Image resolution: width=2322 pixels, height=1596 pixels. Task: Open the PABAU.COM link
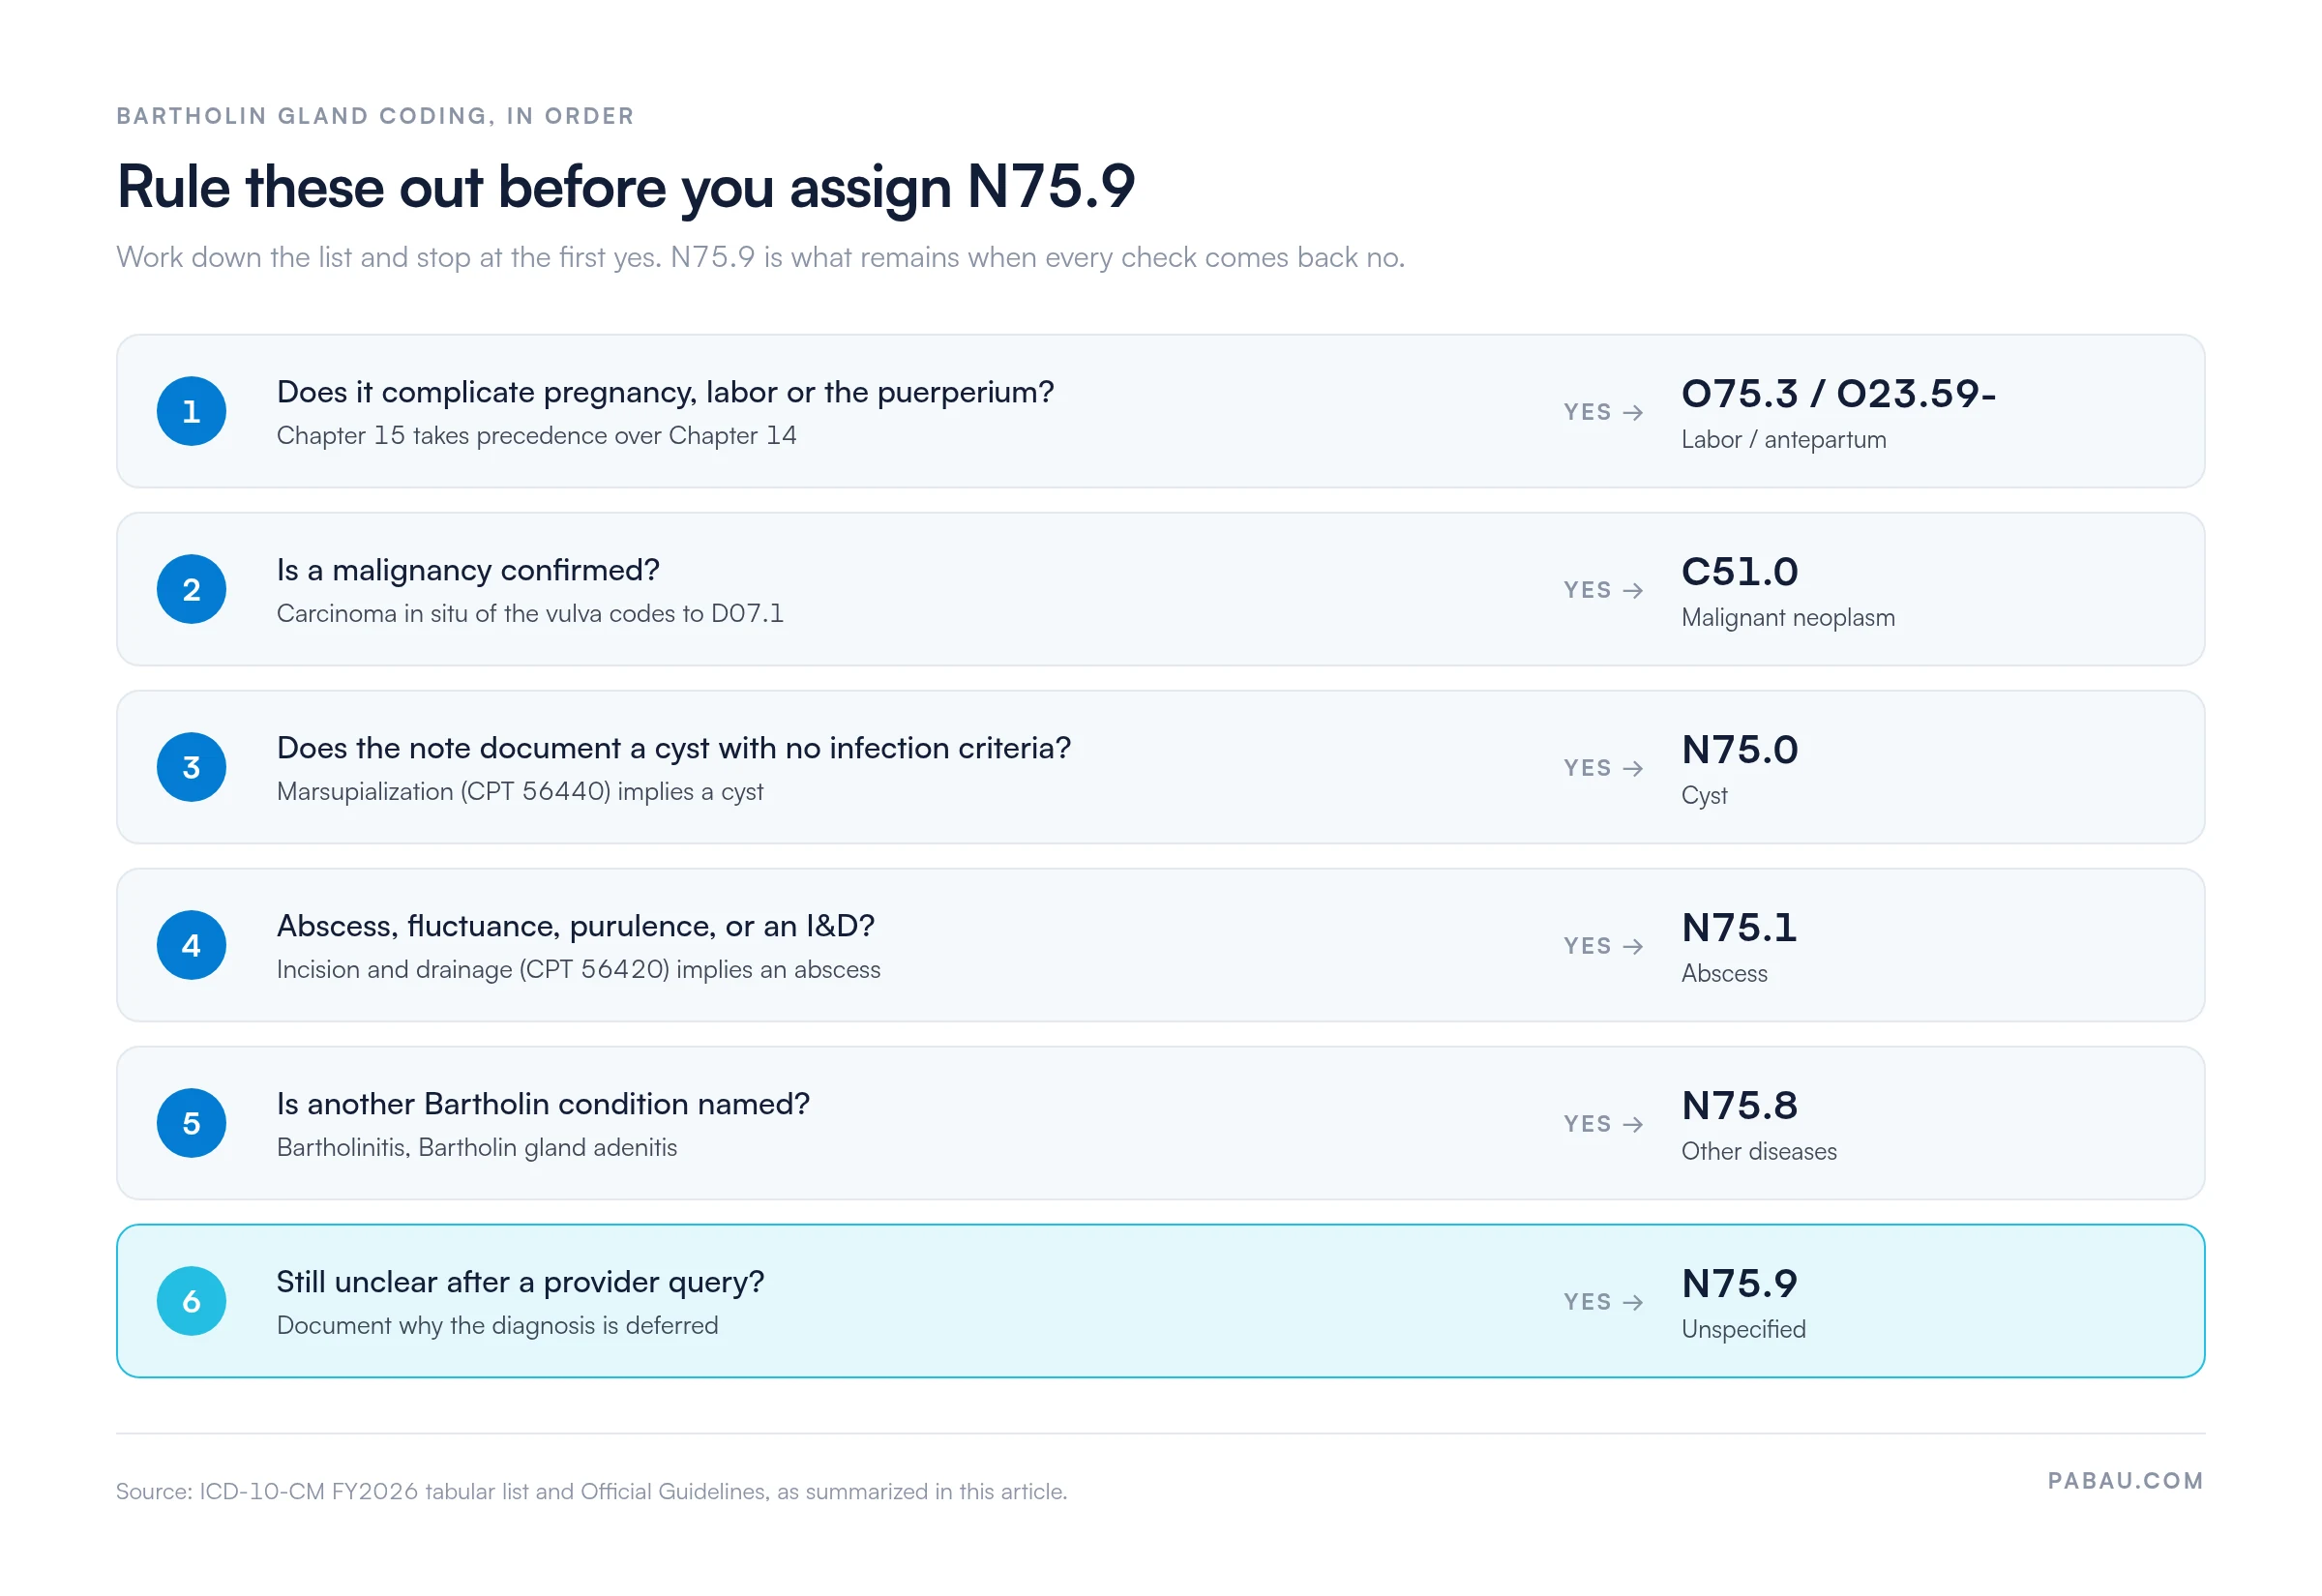(x=2125, y=1480)
